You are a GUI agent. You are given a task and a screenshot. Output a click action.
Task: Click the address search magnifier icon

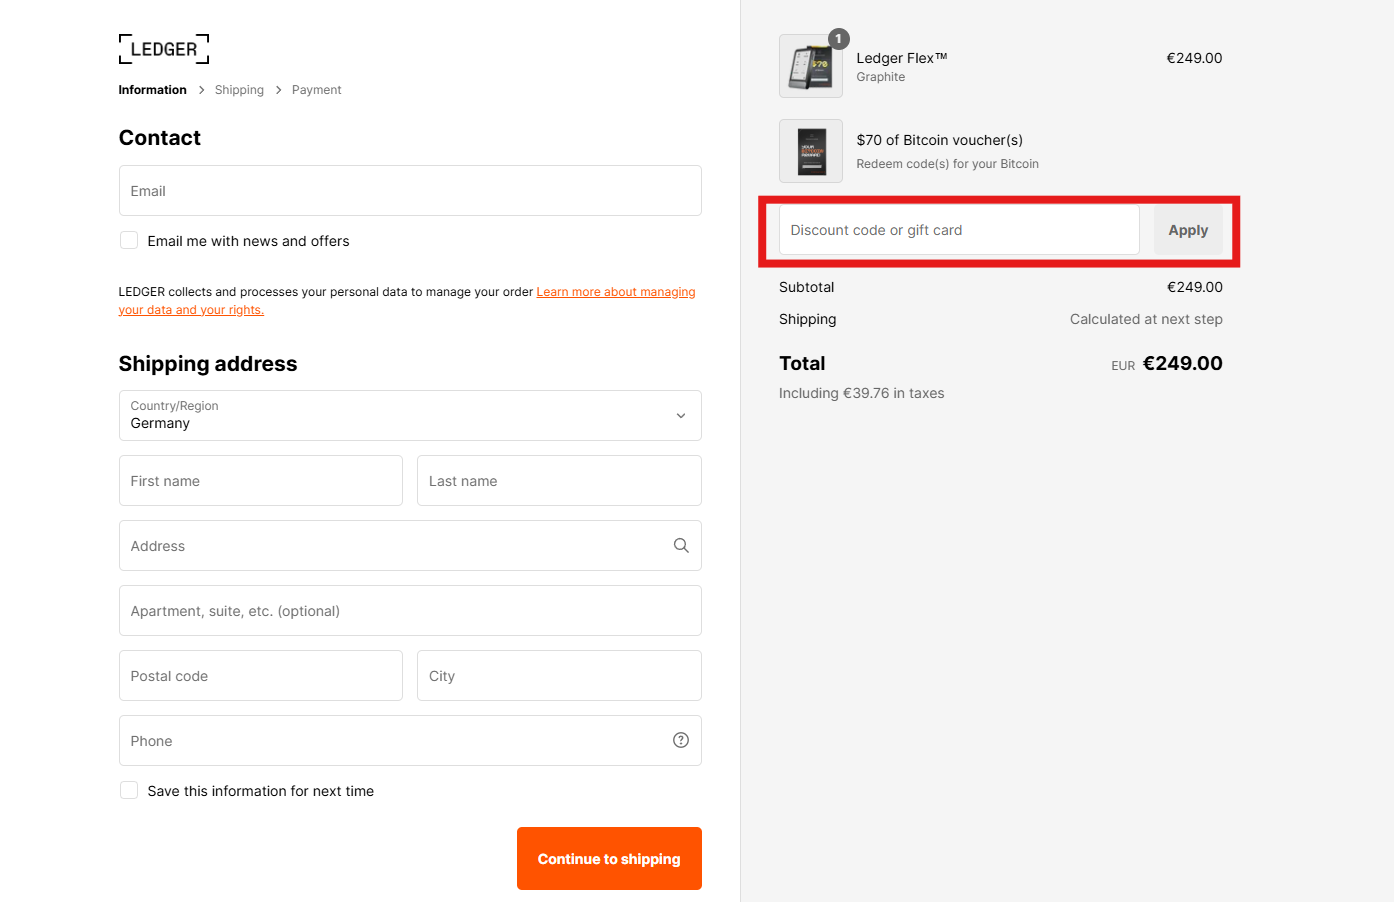681,546
